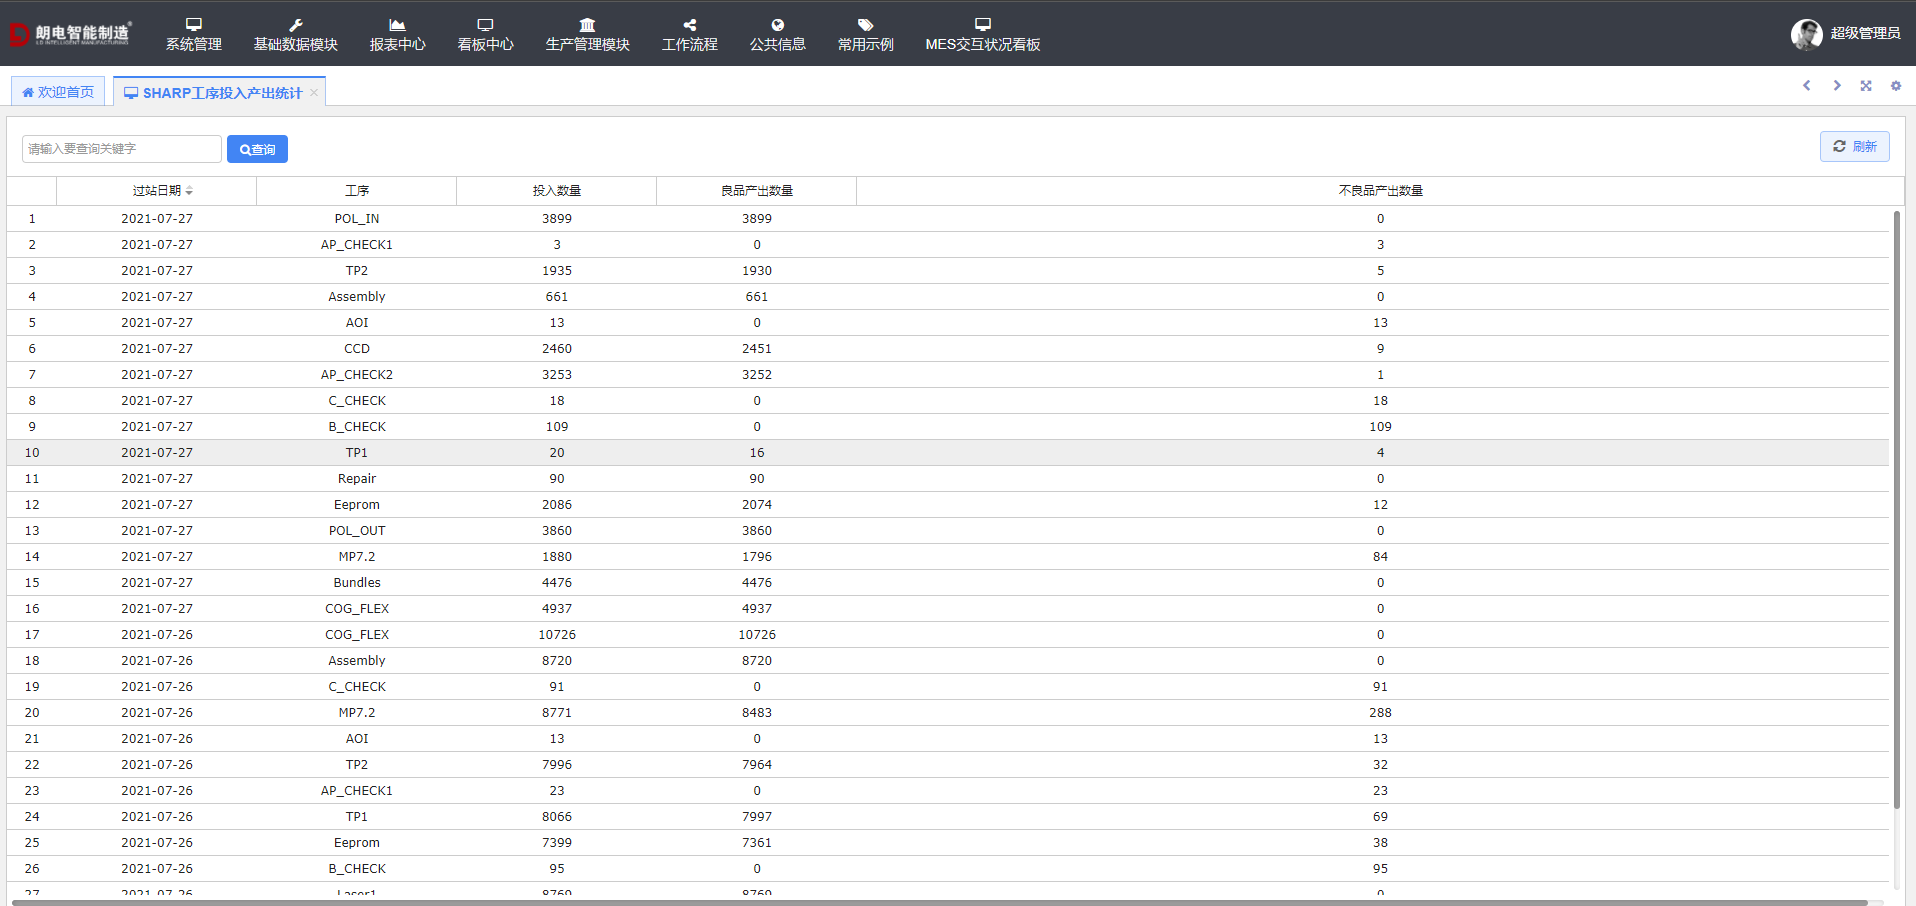Viewport: 1916px width, 906px height.
Task: Click the Laser1 row cell
Action: click(357, 891)
